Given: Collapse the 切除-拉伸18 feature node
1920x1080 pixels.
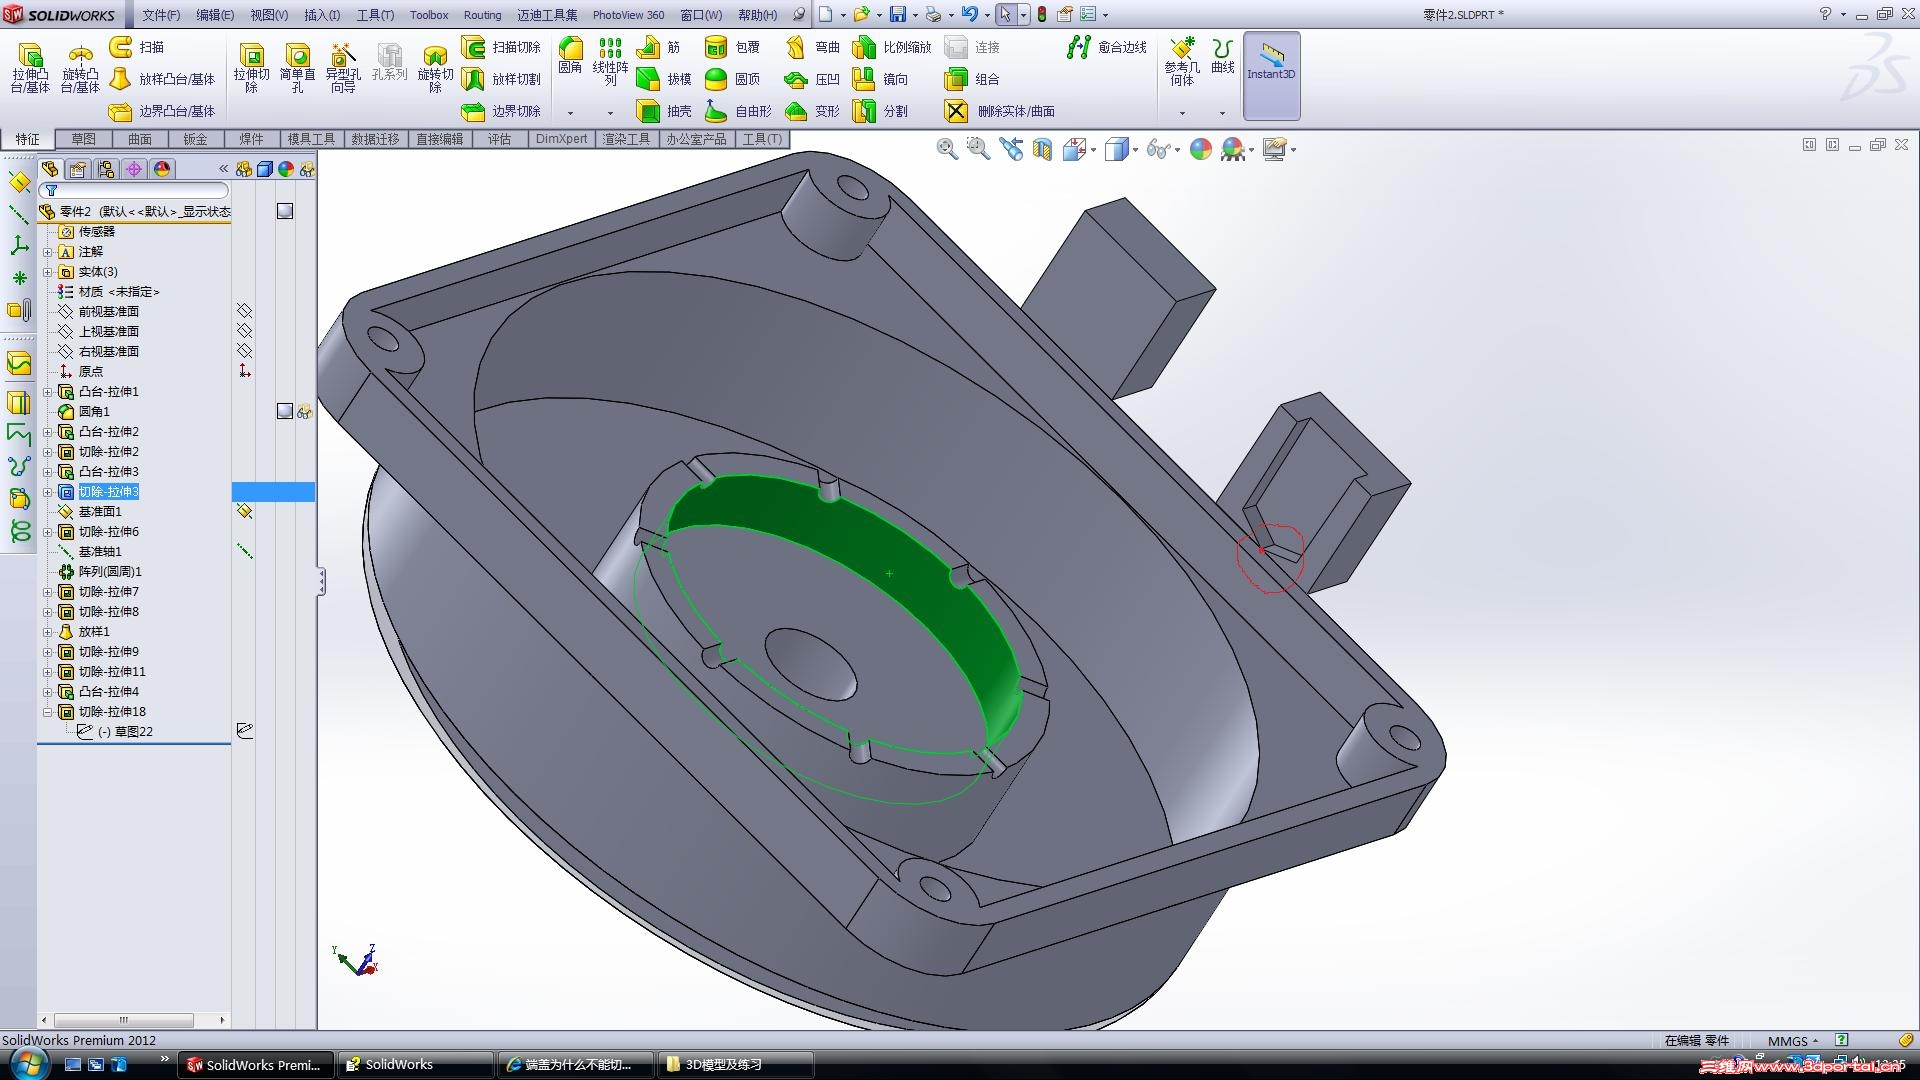Looking at the screenshot, I should pyautogui.click(x=47, y=712).
